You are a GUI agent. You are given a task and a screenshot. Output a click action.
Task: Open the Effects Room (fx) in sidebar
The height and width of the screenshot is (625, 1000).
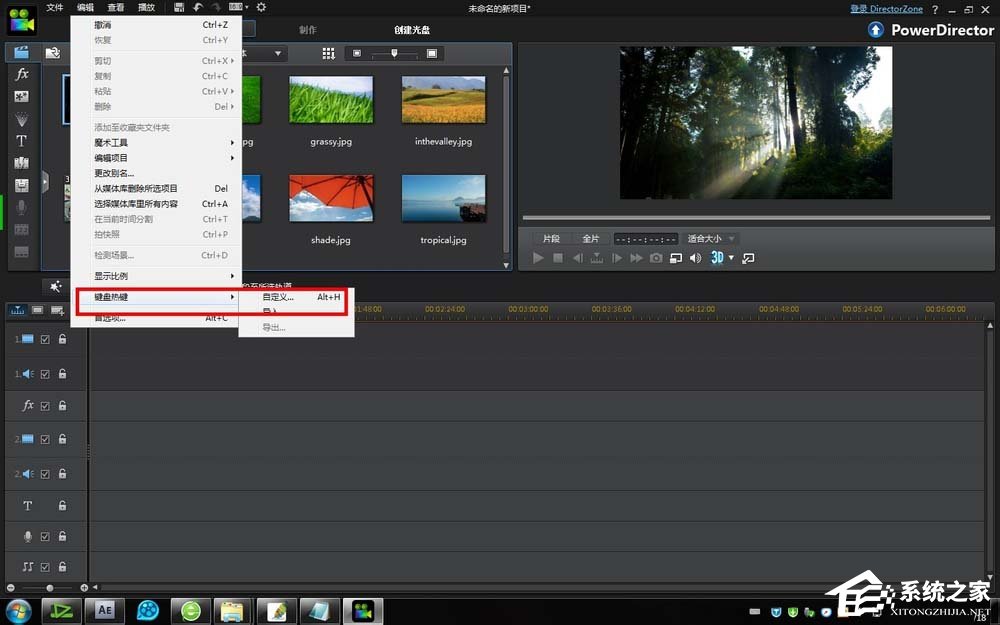pyautogui.click(x=21, y=75)
